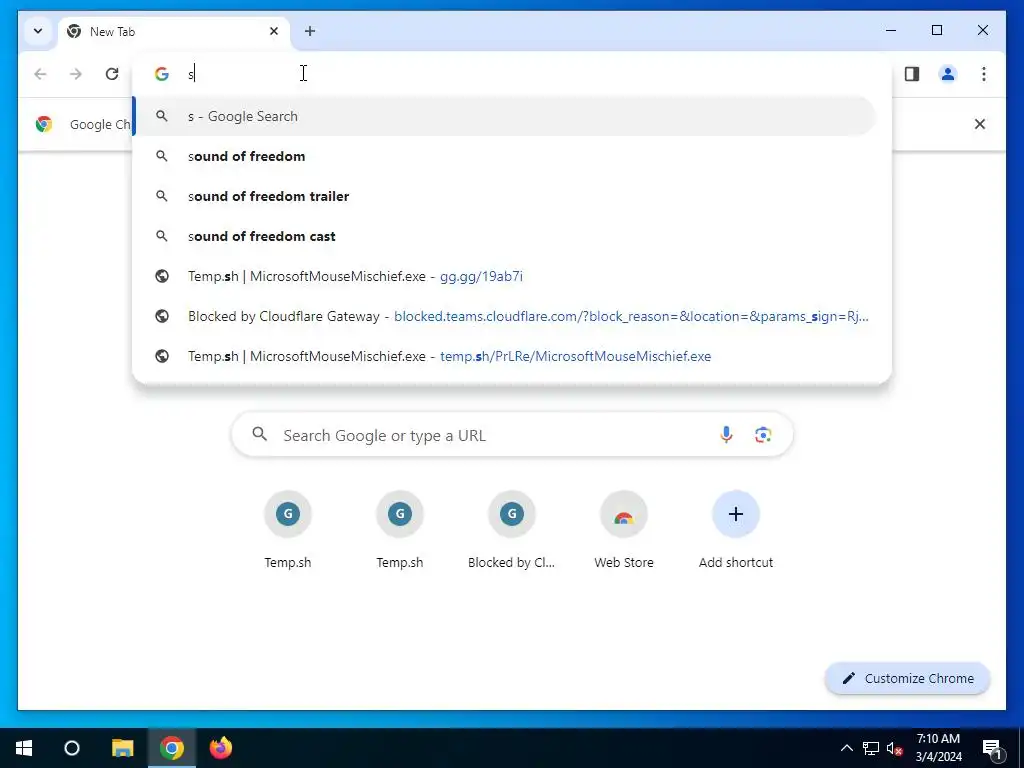Open the first Temp.sh shortcut
This screenshot has width=1024, height=768.
tap(288, 530)
